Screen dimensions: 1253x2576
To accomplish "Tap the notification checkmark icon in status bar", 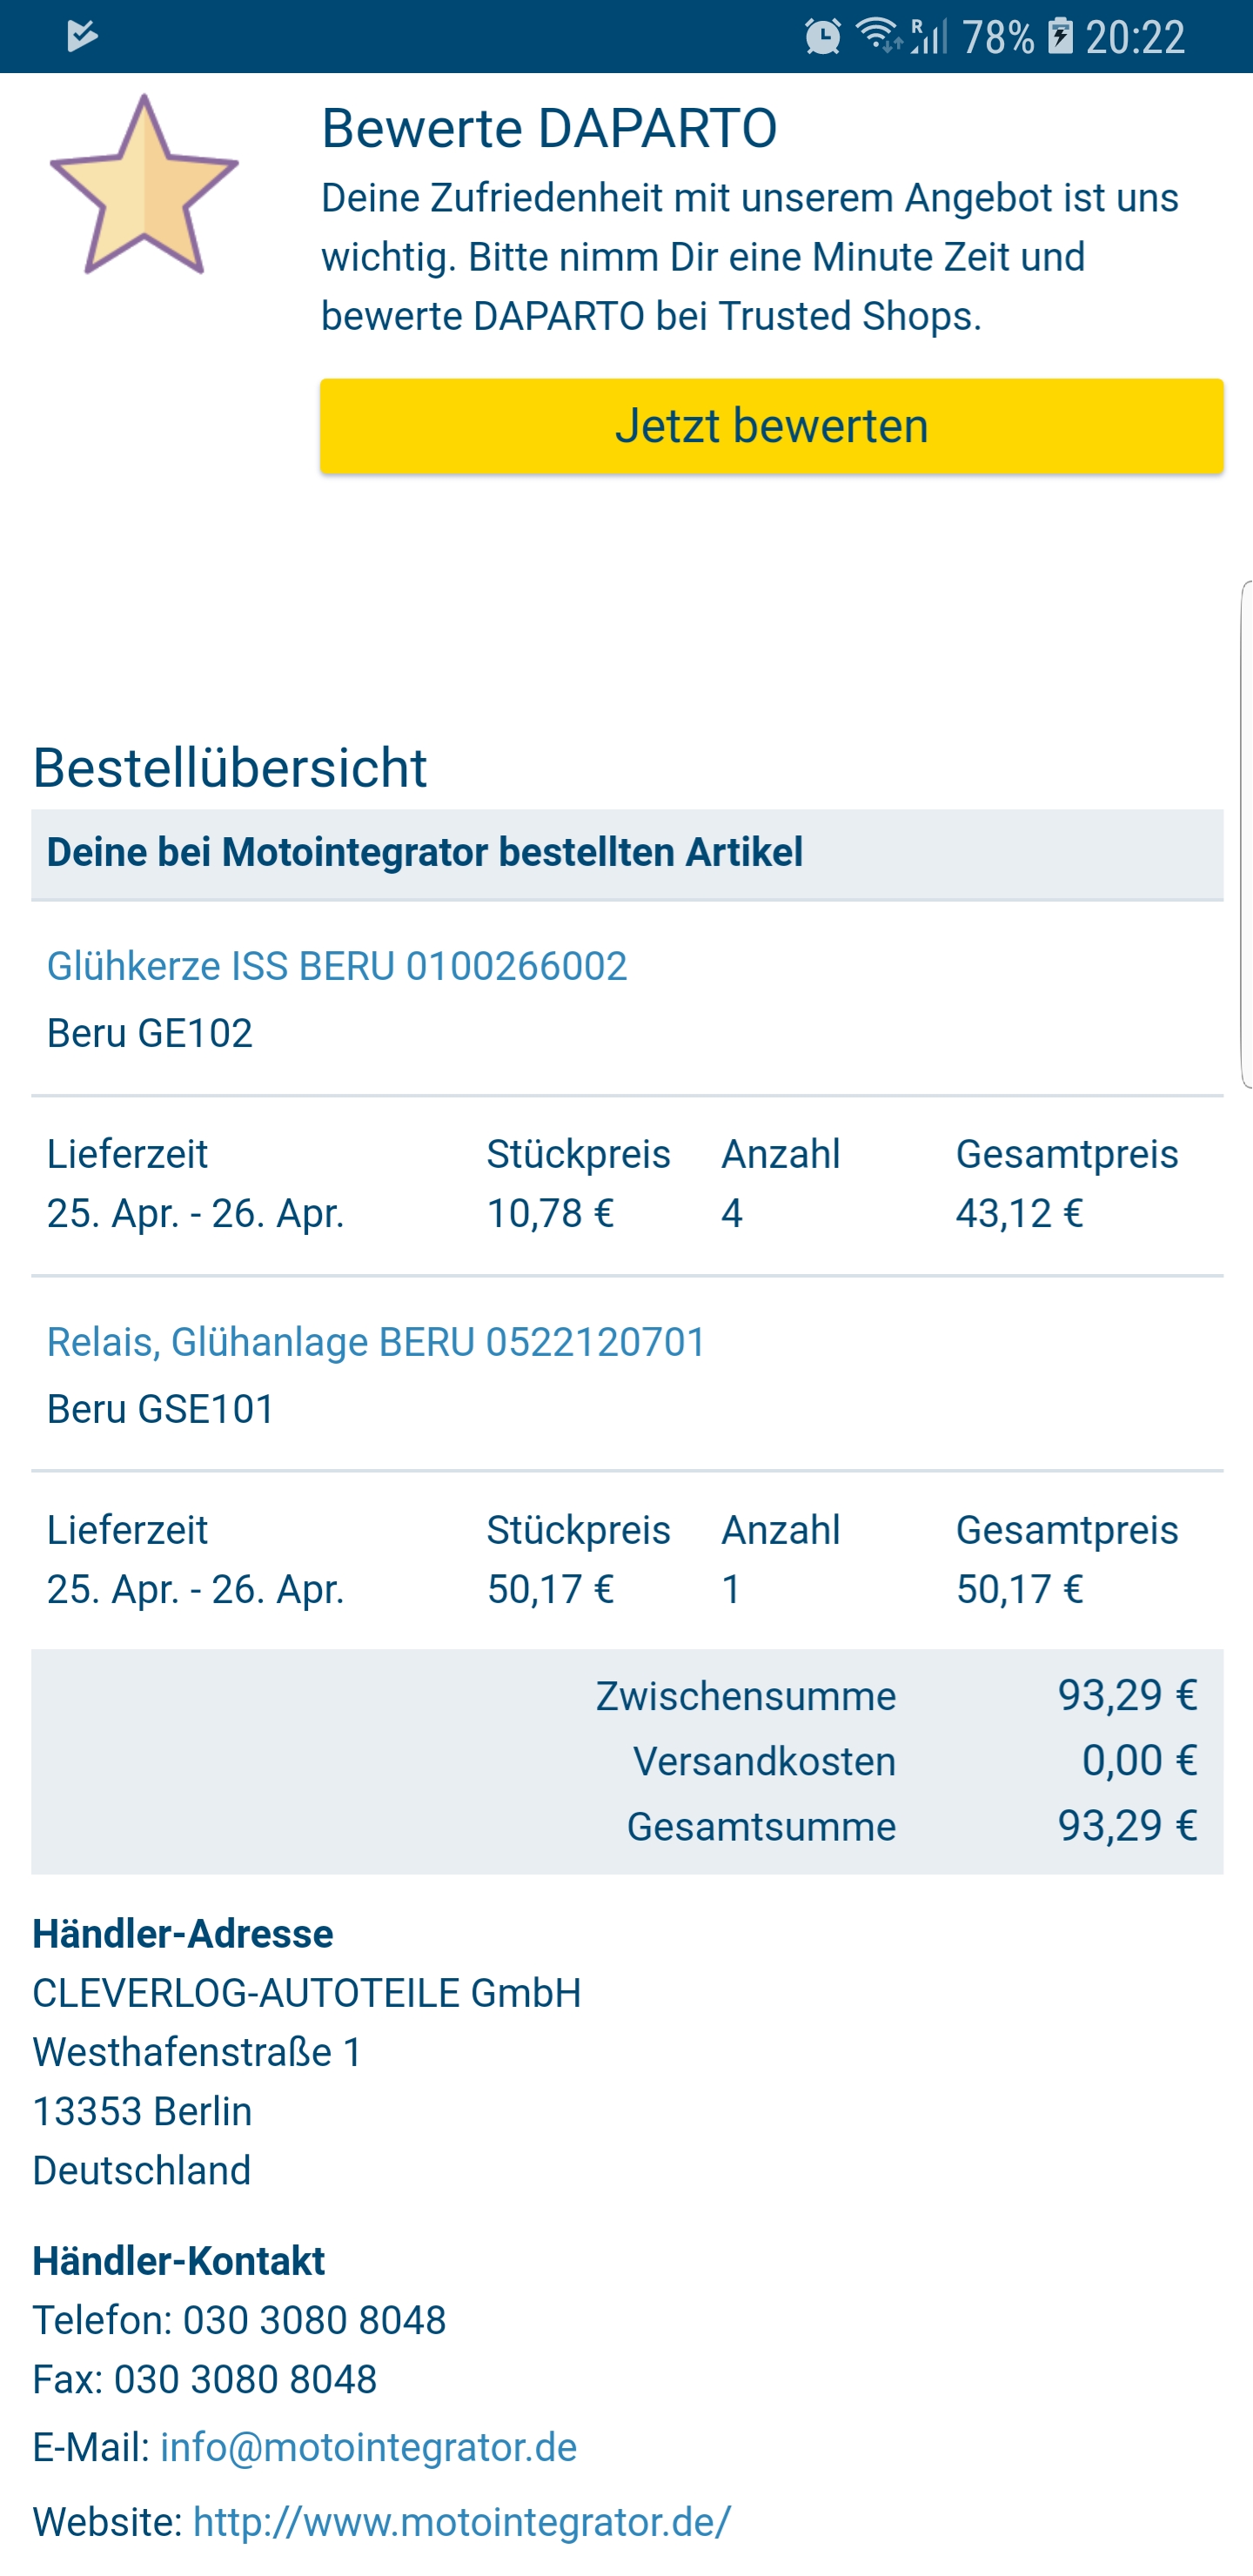I will [x=82, y=37].
